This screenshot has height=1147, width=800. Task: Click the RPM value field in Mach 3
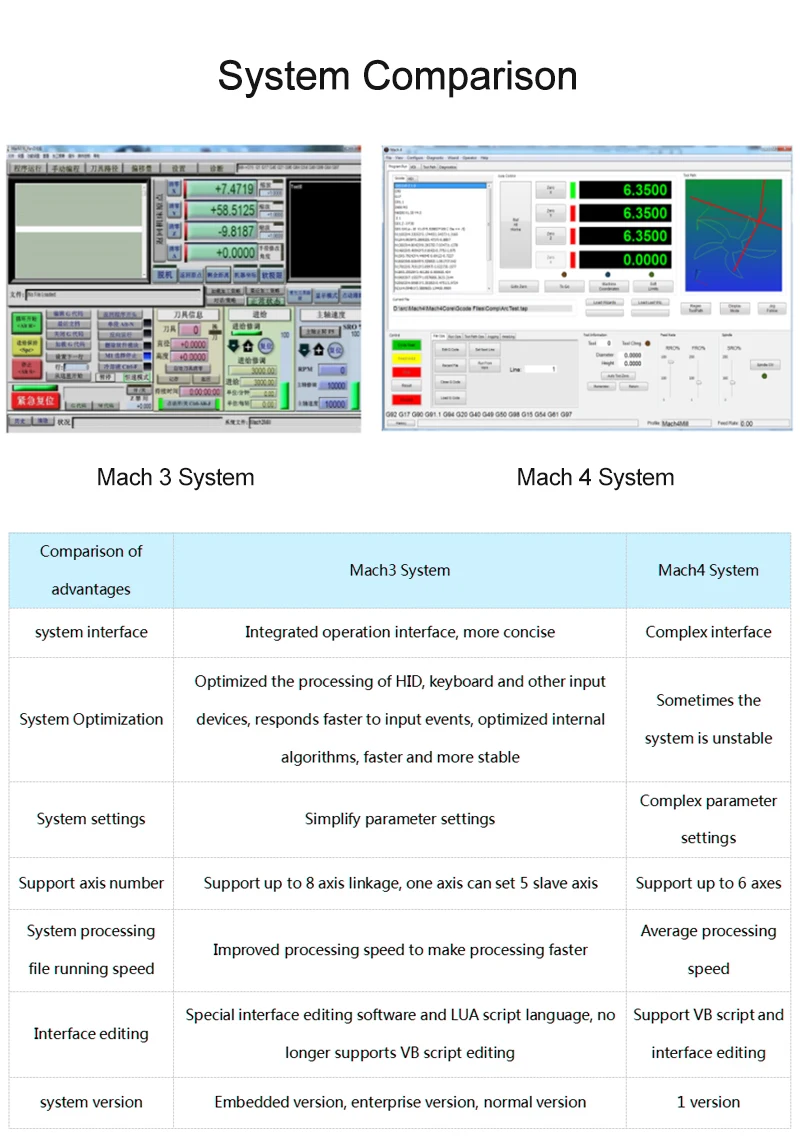tap(333, 370)
